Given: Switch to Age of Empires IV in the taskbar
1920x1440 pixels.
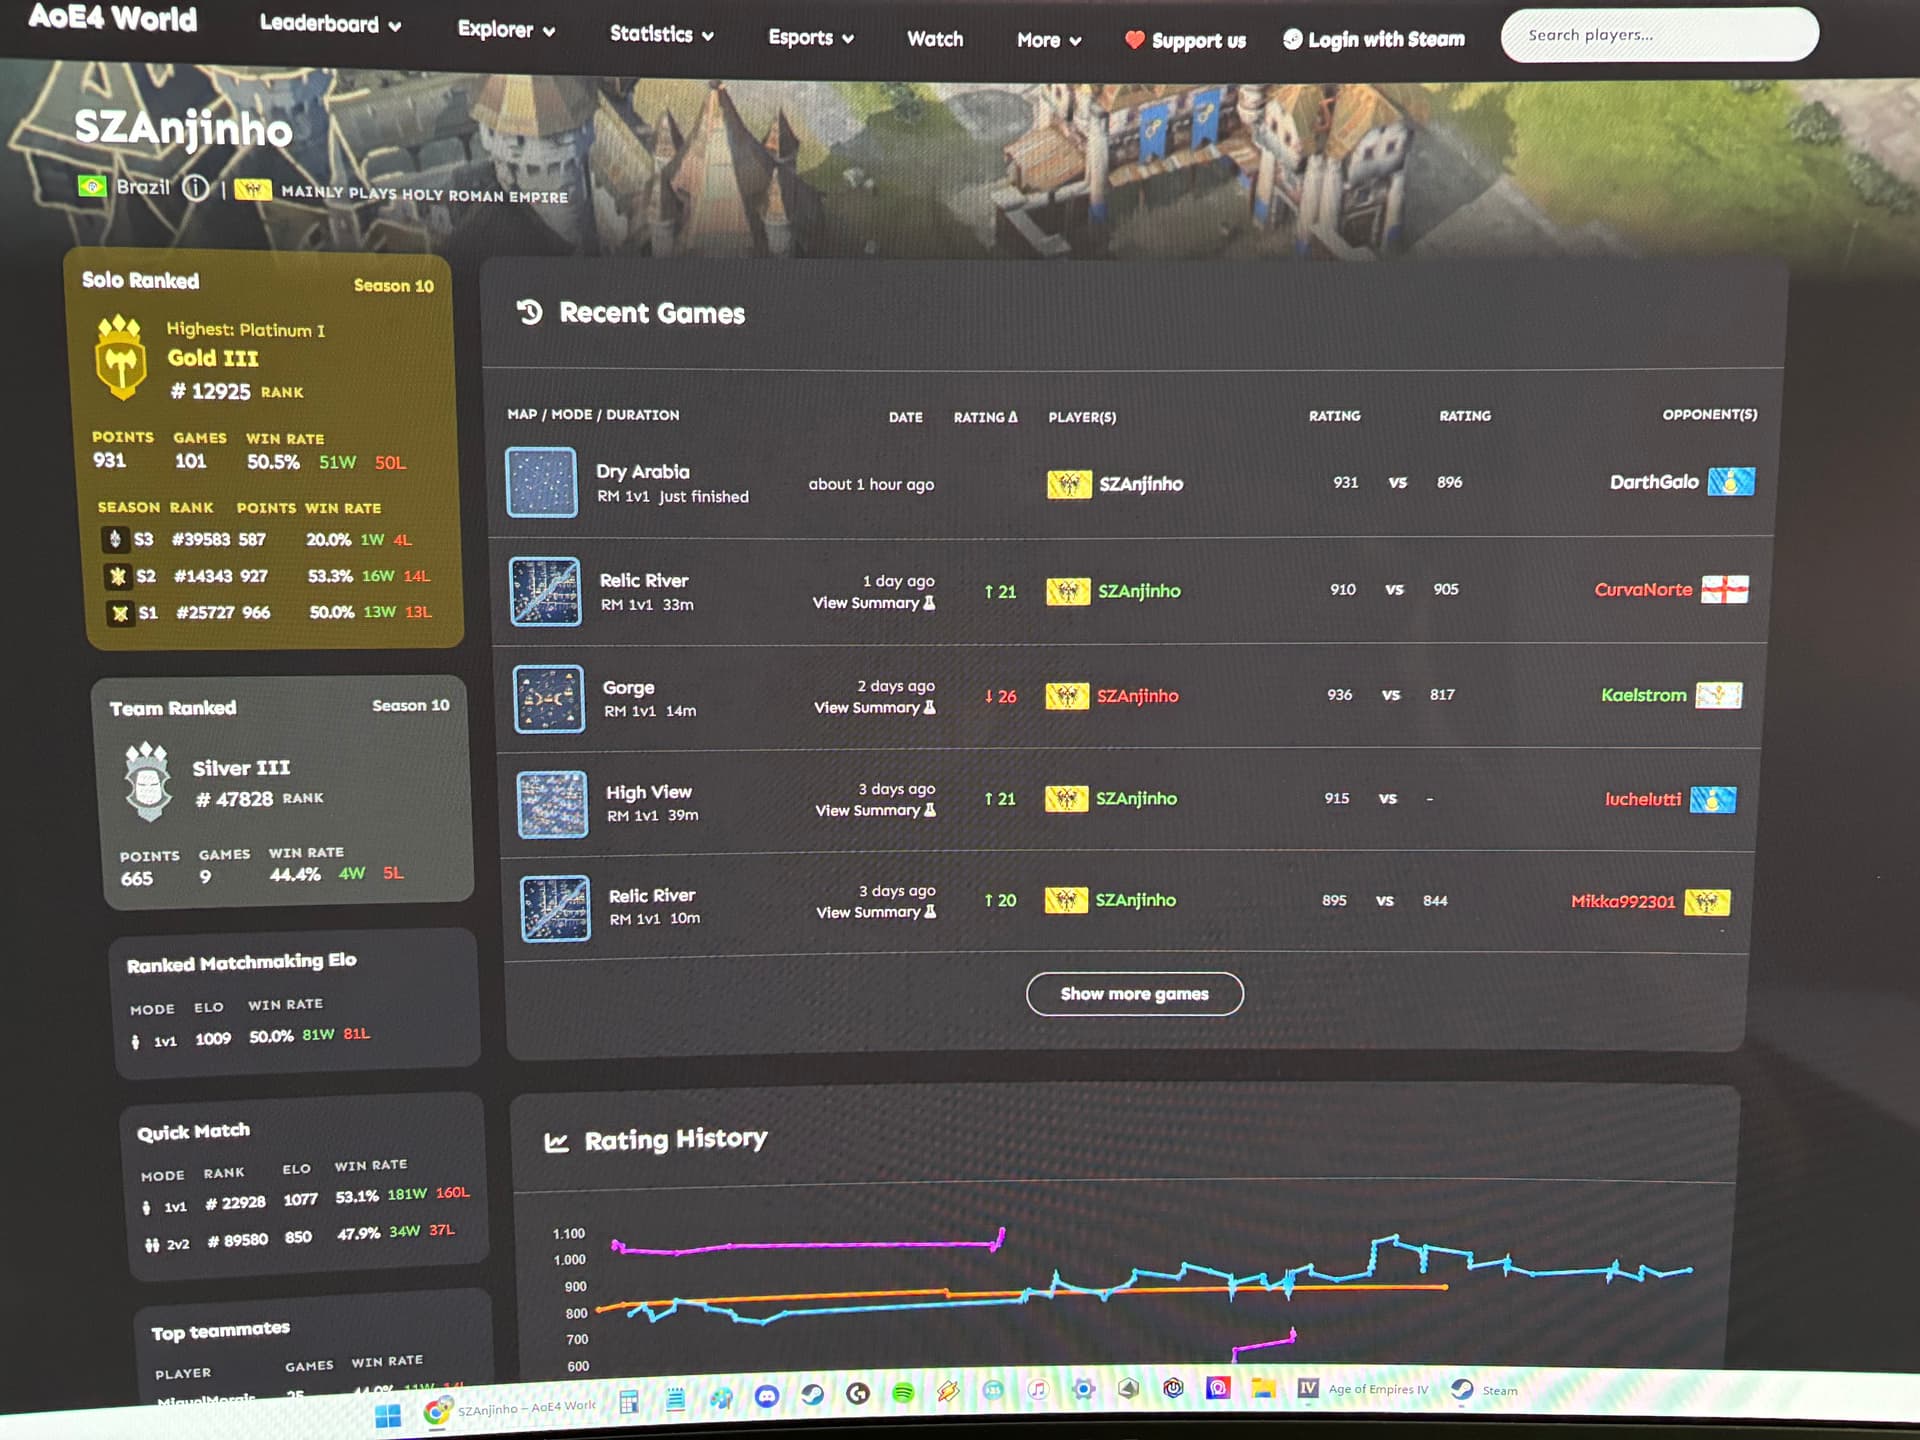Looking at the screenshot, I should pyautogui.click(x=1364, y=1389).
